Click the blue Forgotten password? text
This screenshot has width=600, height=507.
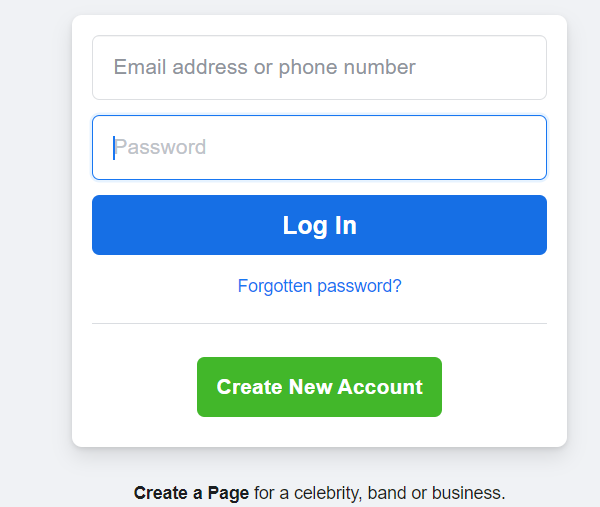[319, 286]
